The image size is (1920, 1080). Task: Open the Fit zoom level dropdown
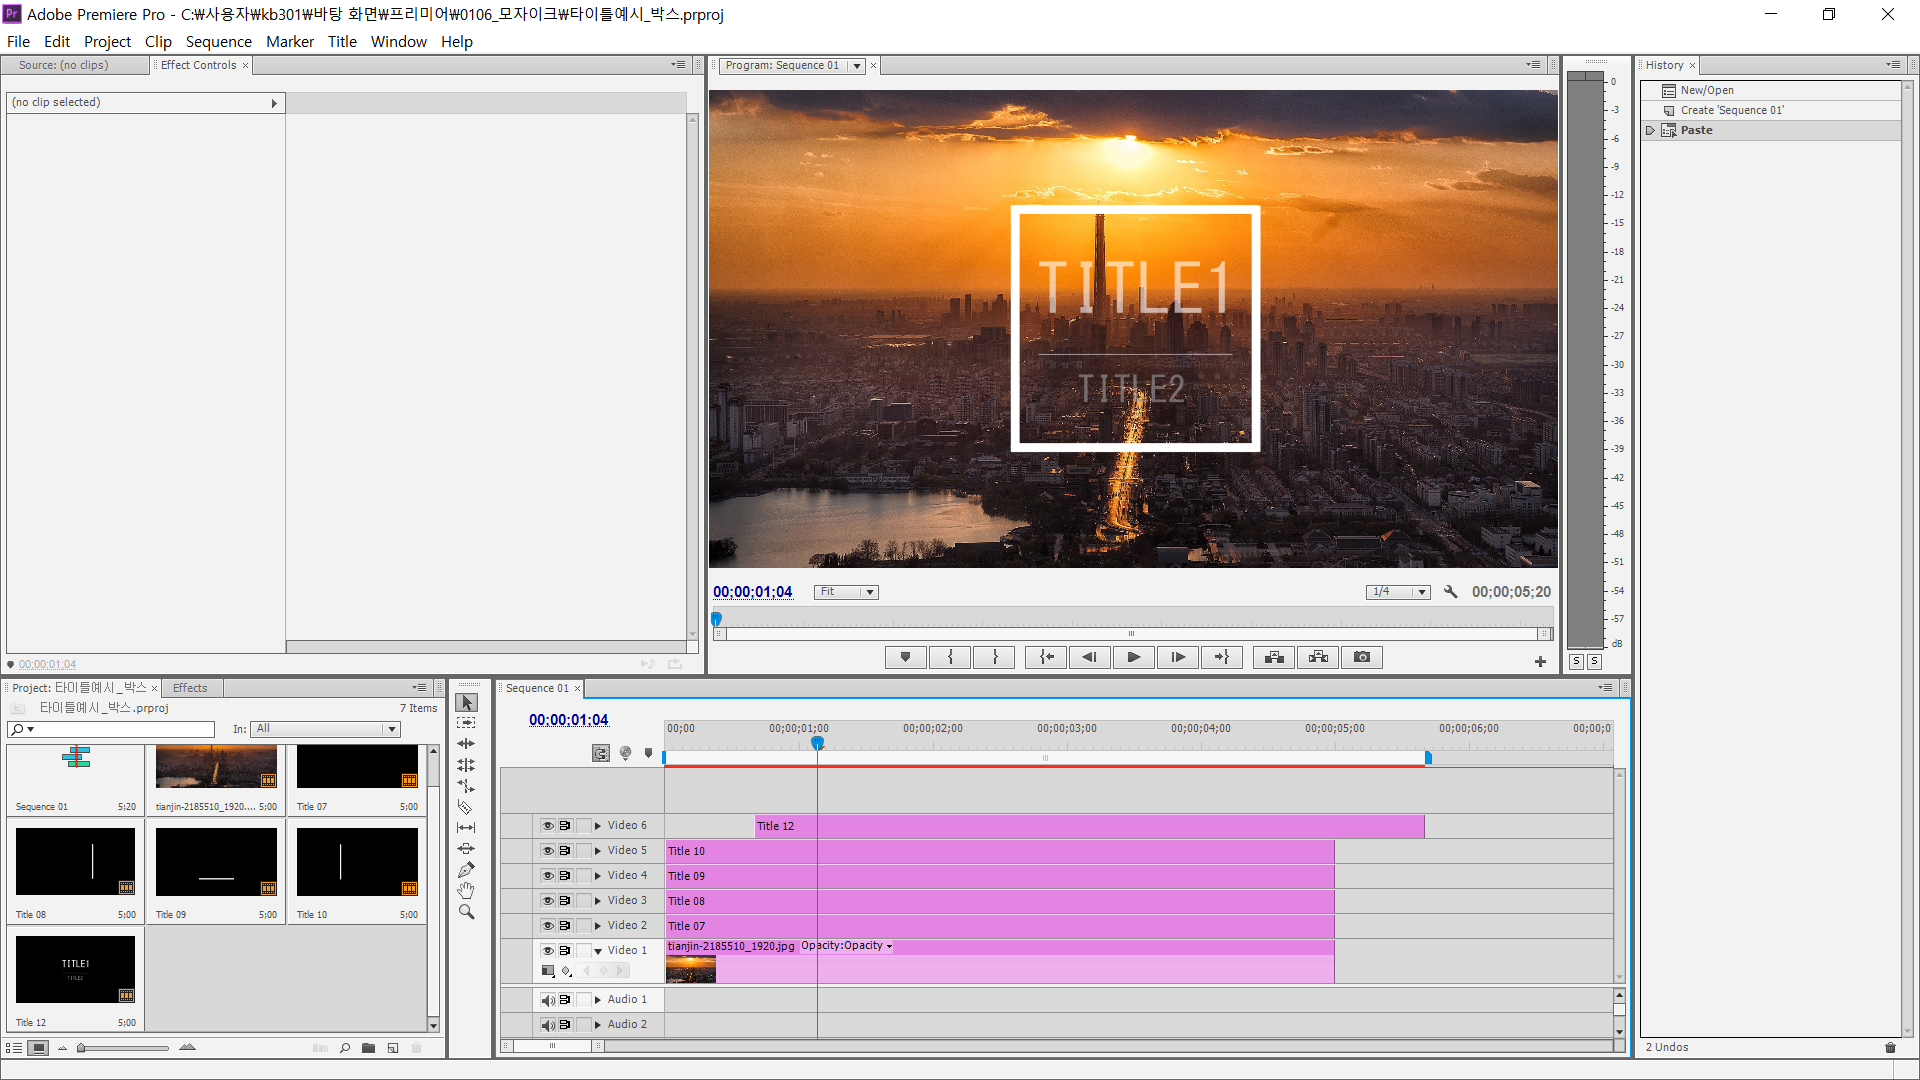coord(846,592)
